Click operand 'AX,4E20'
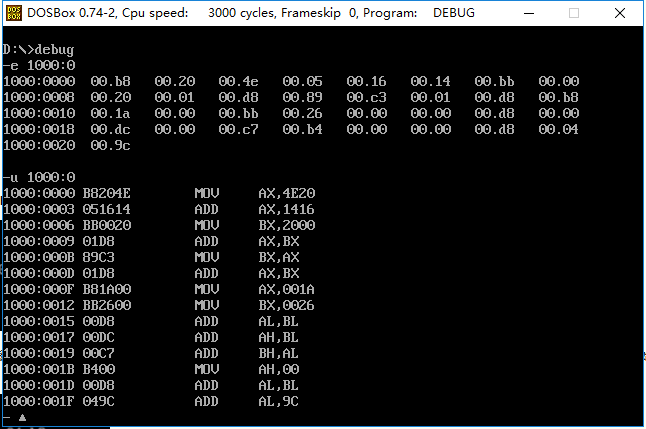 287,193
